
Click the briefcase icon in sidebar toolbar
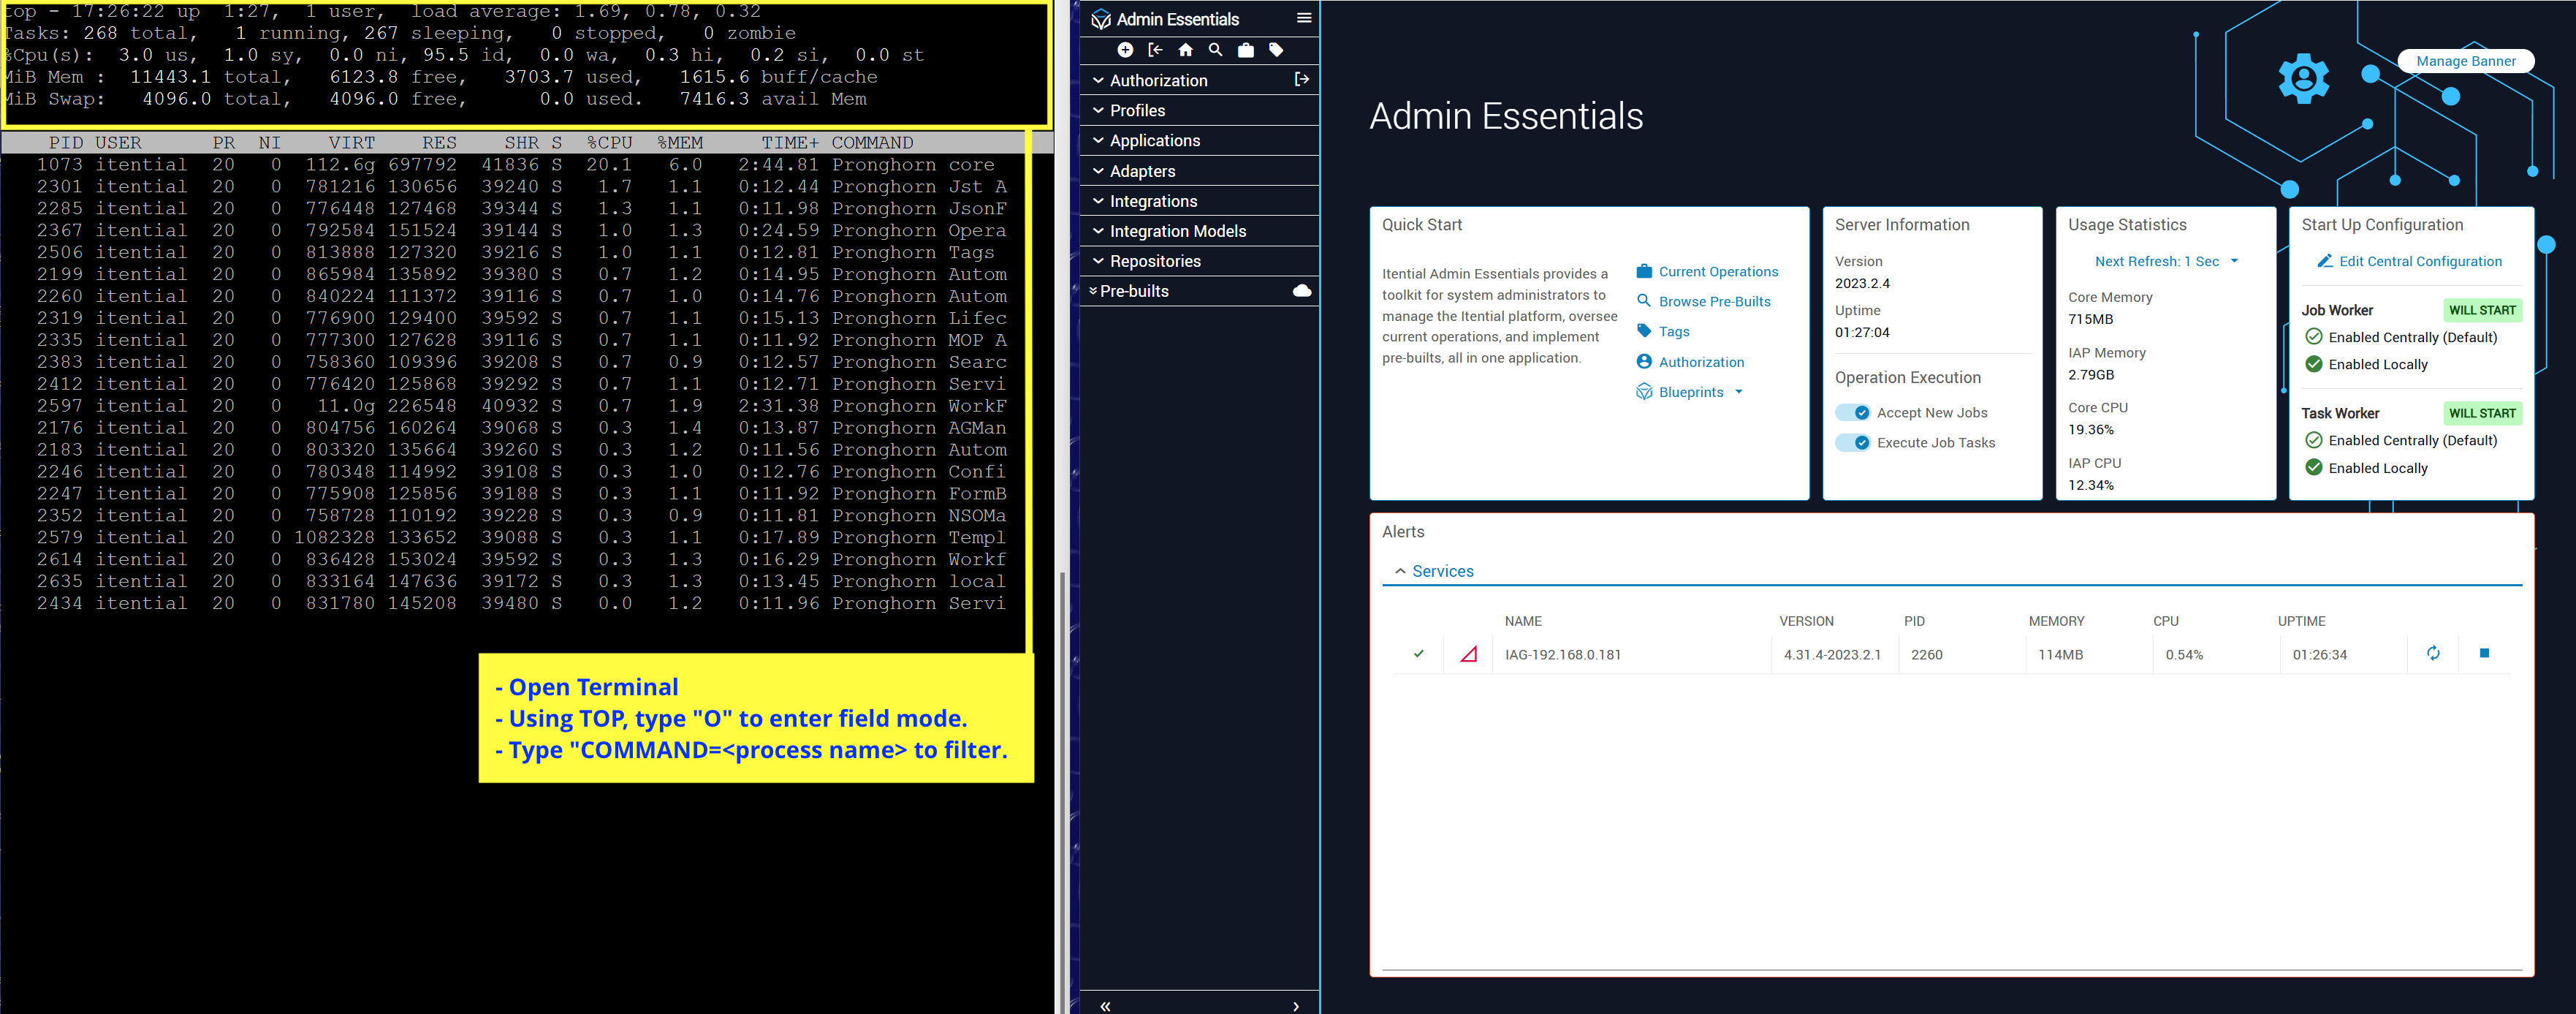tap(1245, 50)
